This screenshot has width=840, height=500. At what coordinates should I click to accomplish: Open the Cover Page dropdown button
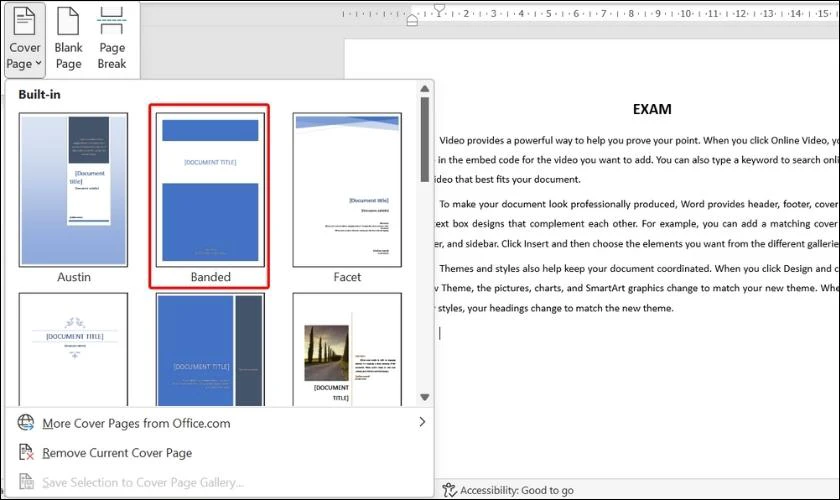(x=24, y=40)
